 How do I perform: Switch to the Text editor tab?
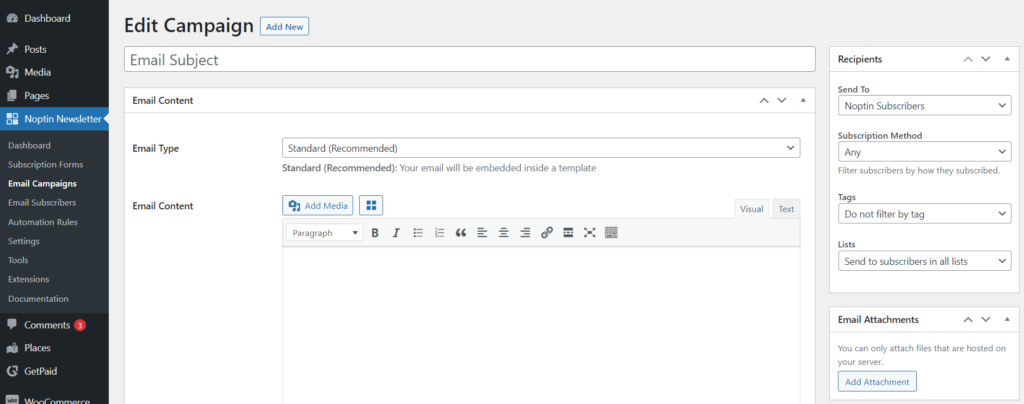tap(786, 209)
